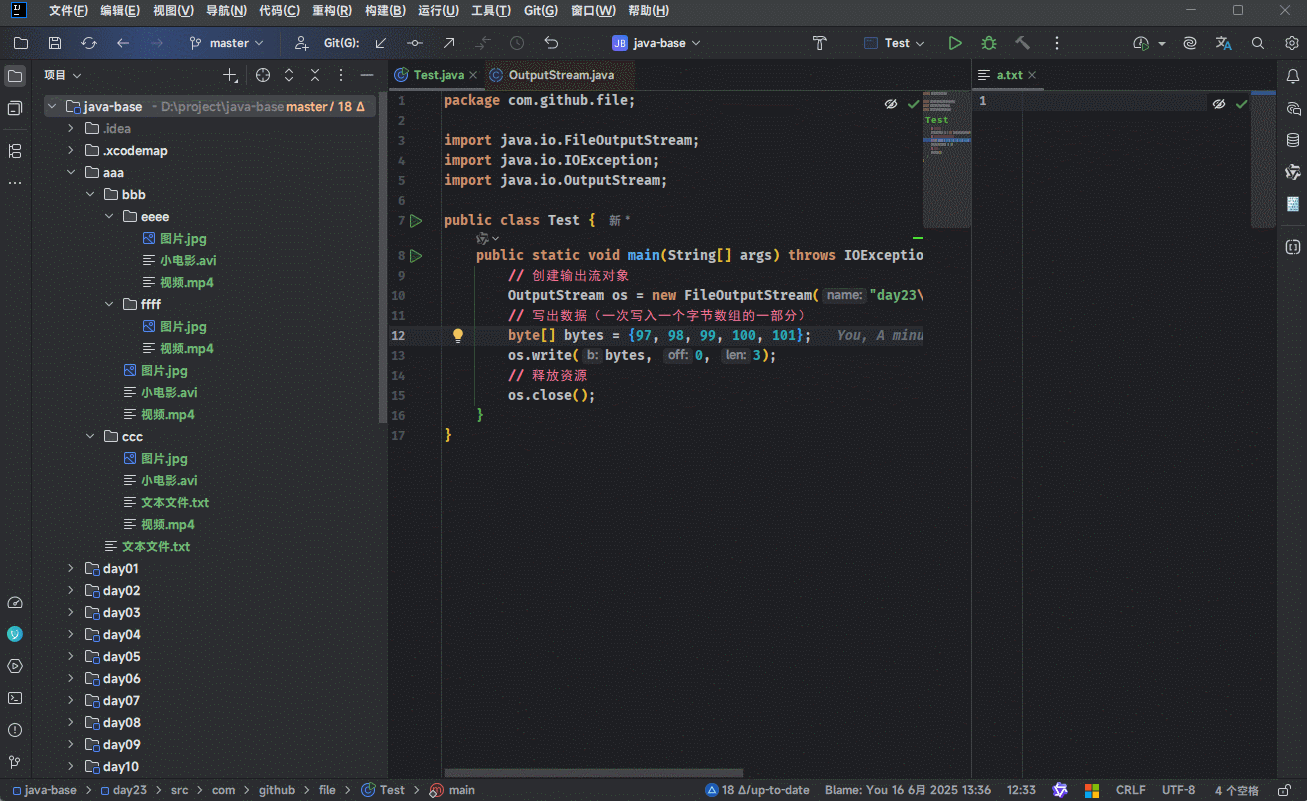Open the master branch dropdown
1307x801 pixels.
click(x=228, y=43)
